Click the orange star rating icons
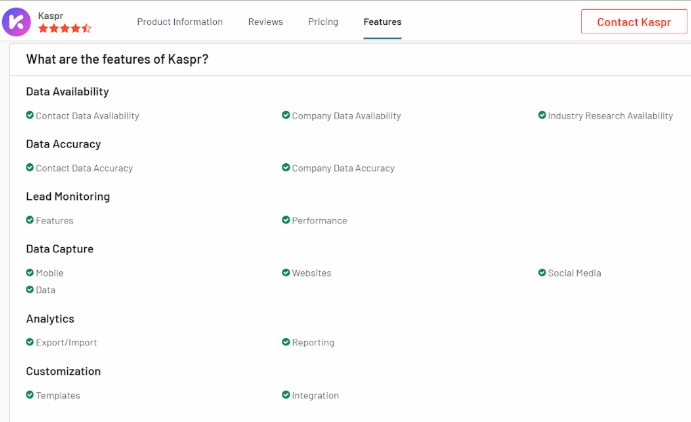This screenshot has height=422, width=691. [64, 29]
